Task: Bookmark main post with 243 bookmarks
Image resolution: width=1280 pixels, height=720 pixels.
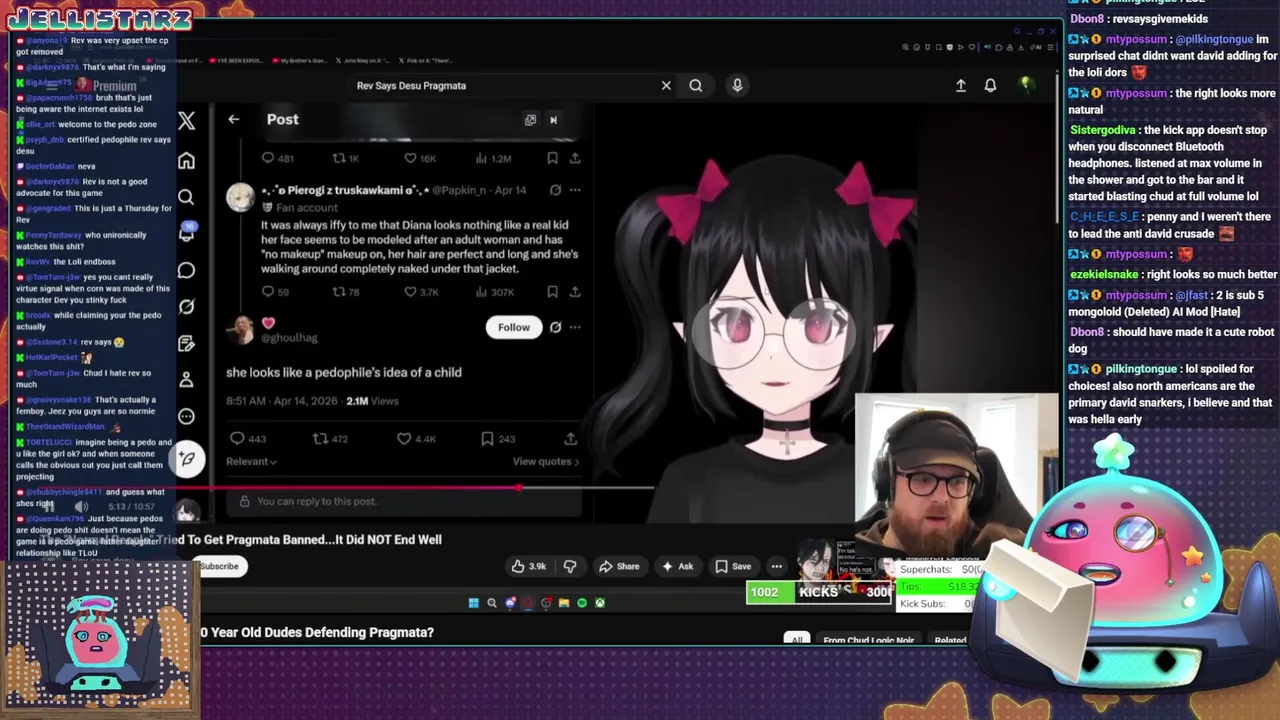Action: (x=498, y=439)
